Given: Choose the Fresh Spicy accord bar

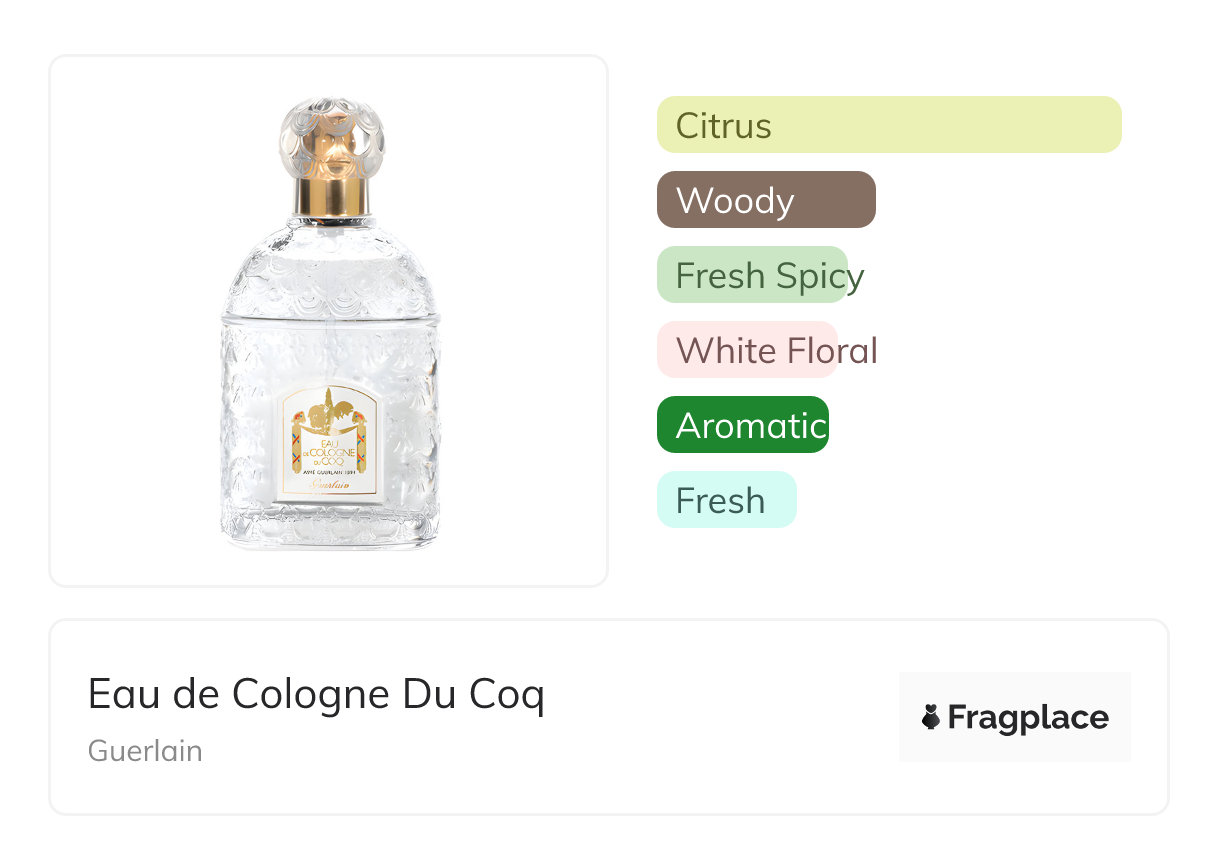Looking at the screenshot, I should coord(752,275).
